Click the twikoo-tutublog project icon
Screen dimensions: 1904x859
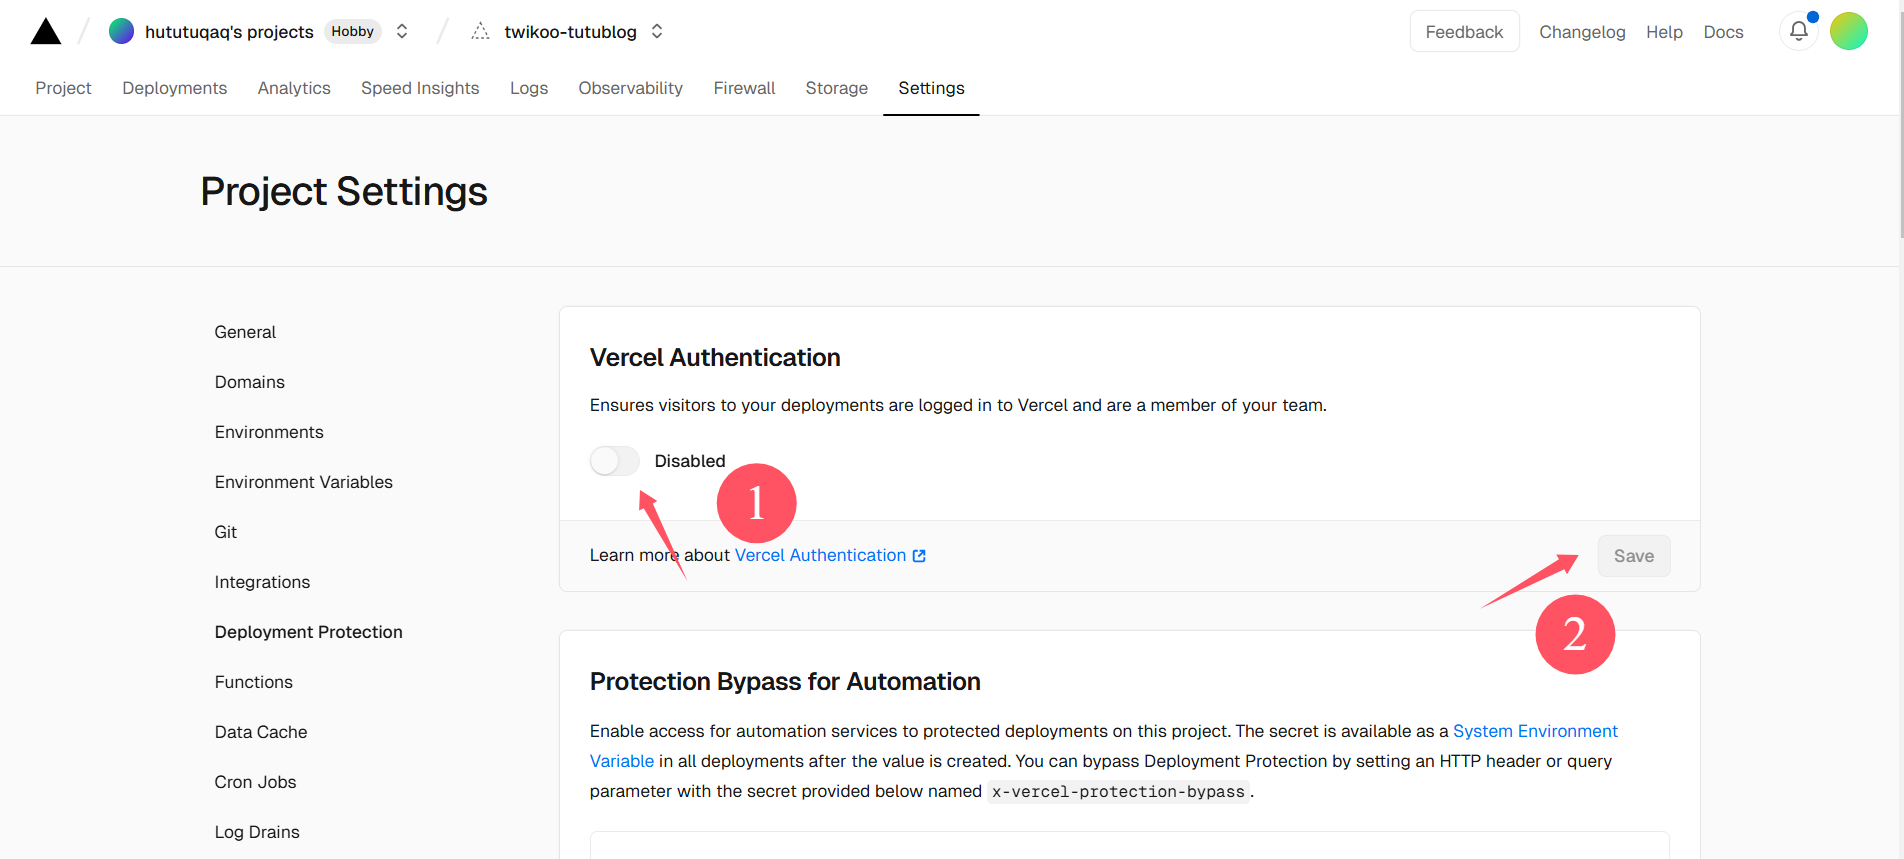[x=481, y=32]
